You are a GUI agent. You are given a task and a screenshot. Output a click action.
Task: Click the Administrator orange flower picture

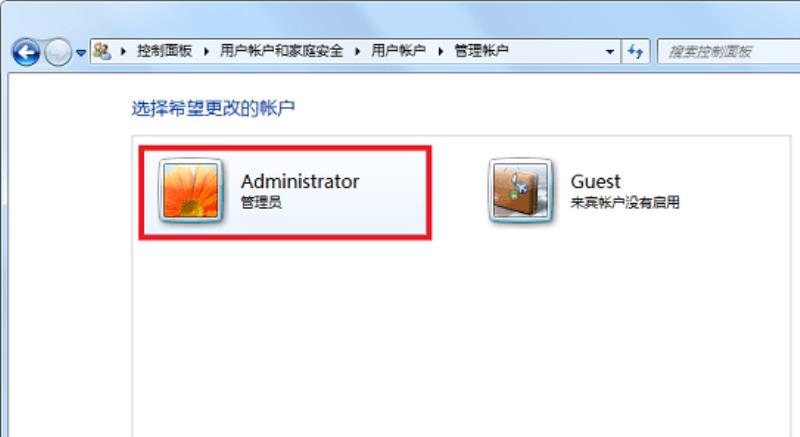coord(191,191)
